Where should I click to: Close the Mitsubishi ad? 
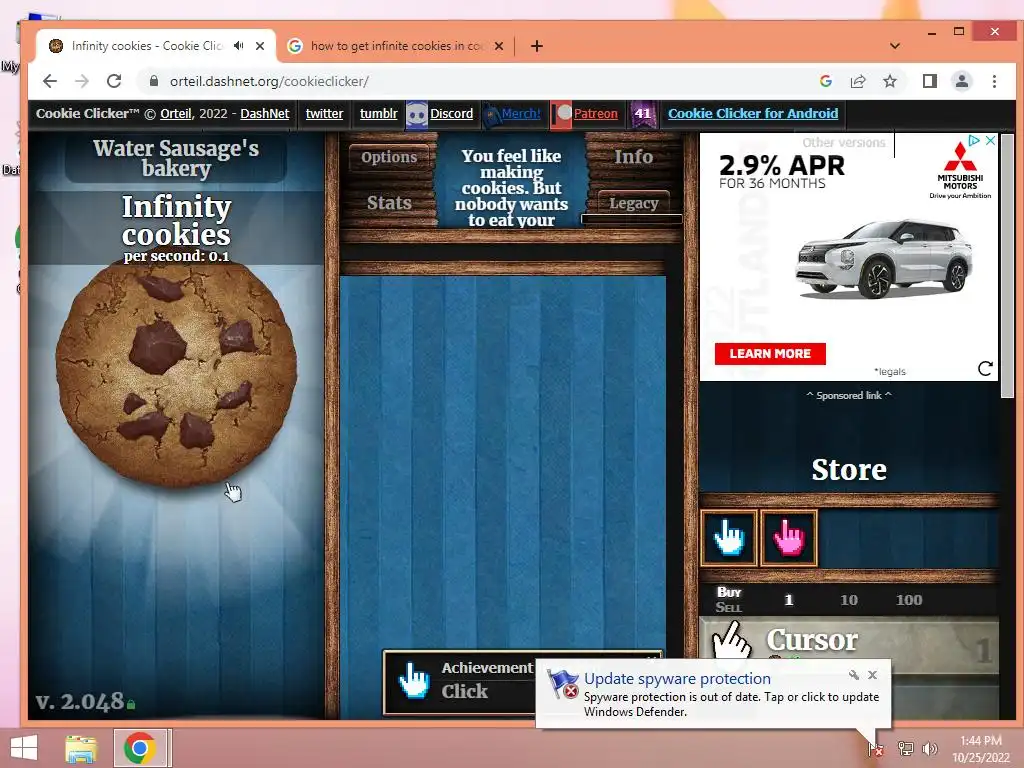point(990,140)
